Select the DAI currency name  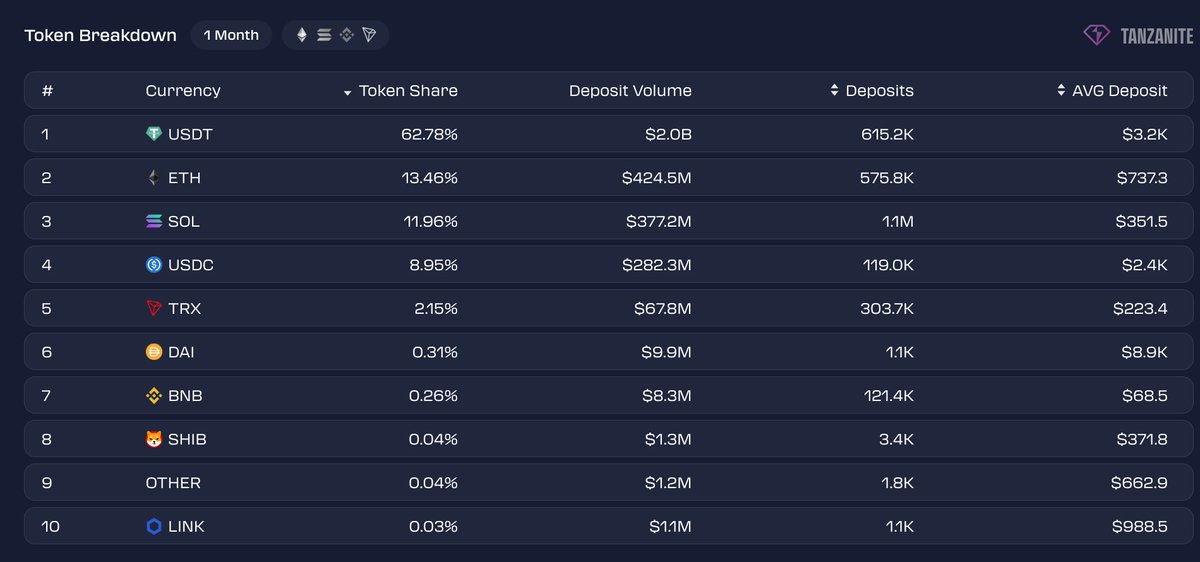pos(183,352)
